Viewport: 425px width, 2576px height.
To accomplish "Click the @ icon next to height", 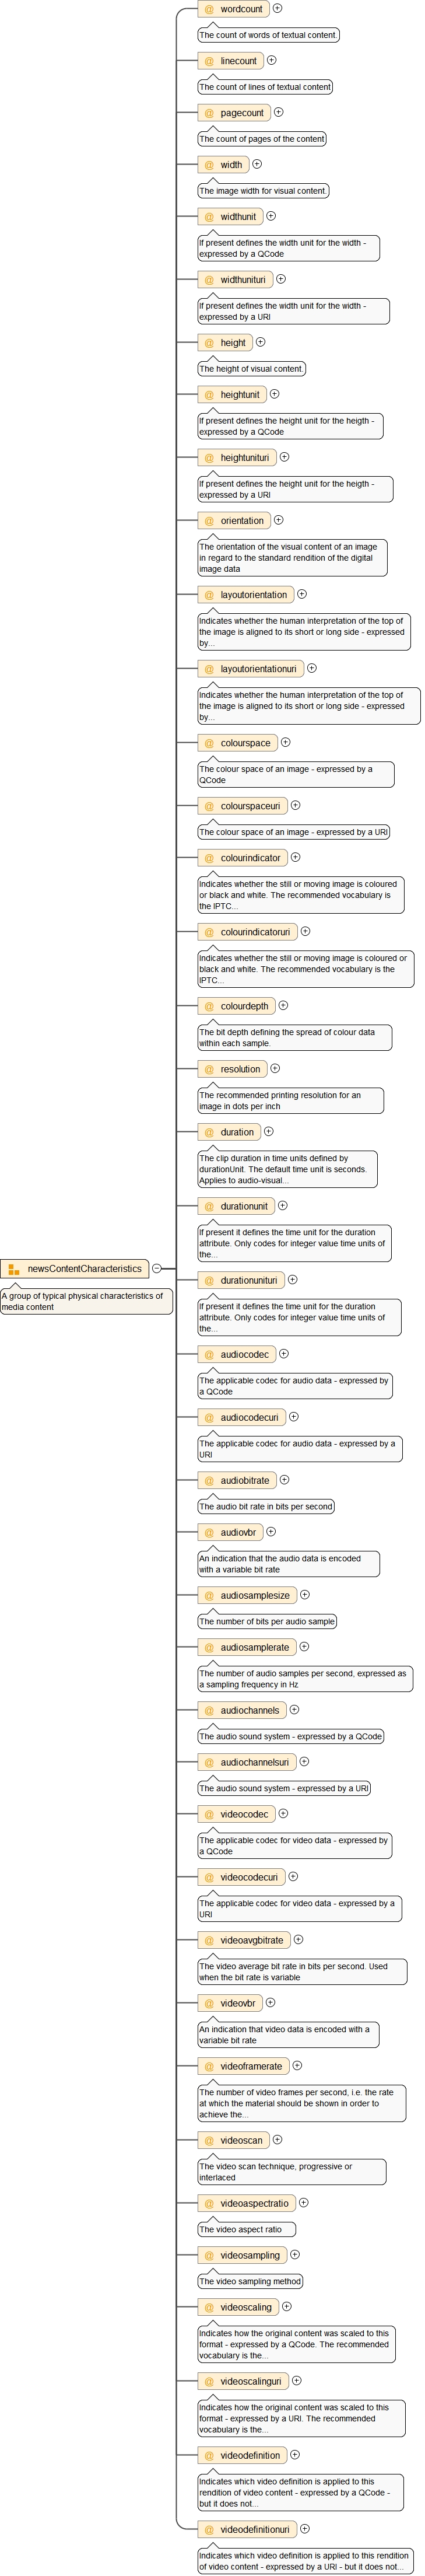I will coord(209,343).
